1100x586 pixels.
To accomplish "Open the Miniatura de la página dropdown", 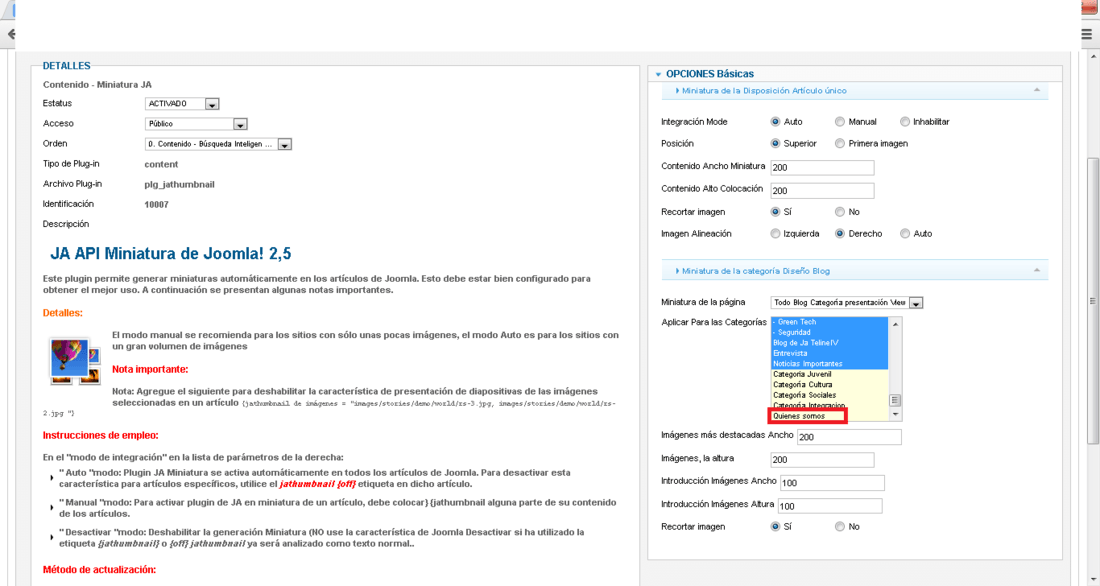I will 847,302.
